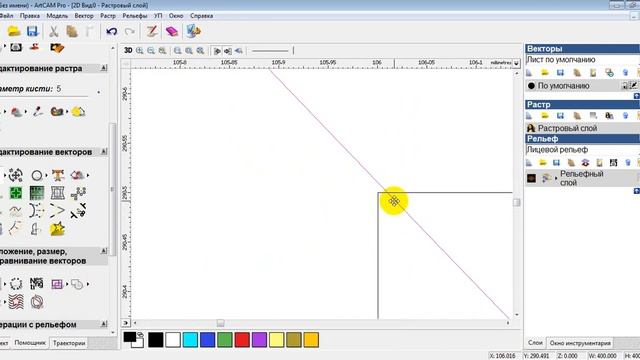This screenshot has width=640, height=360.
Task: Copy with the toolbar copy icon
Action: [x=72, y=31]
